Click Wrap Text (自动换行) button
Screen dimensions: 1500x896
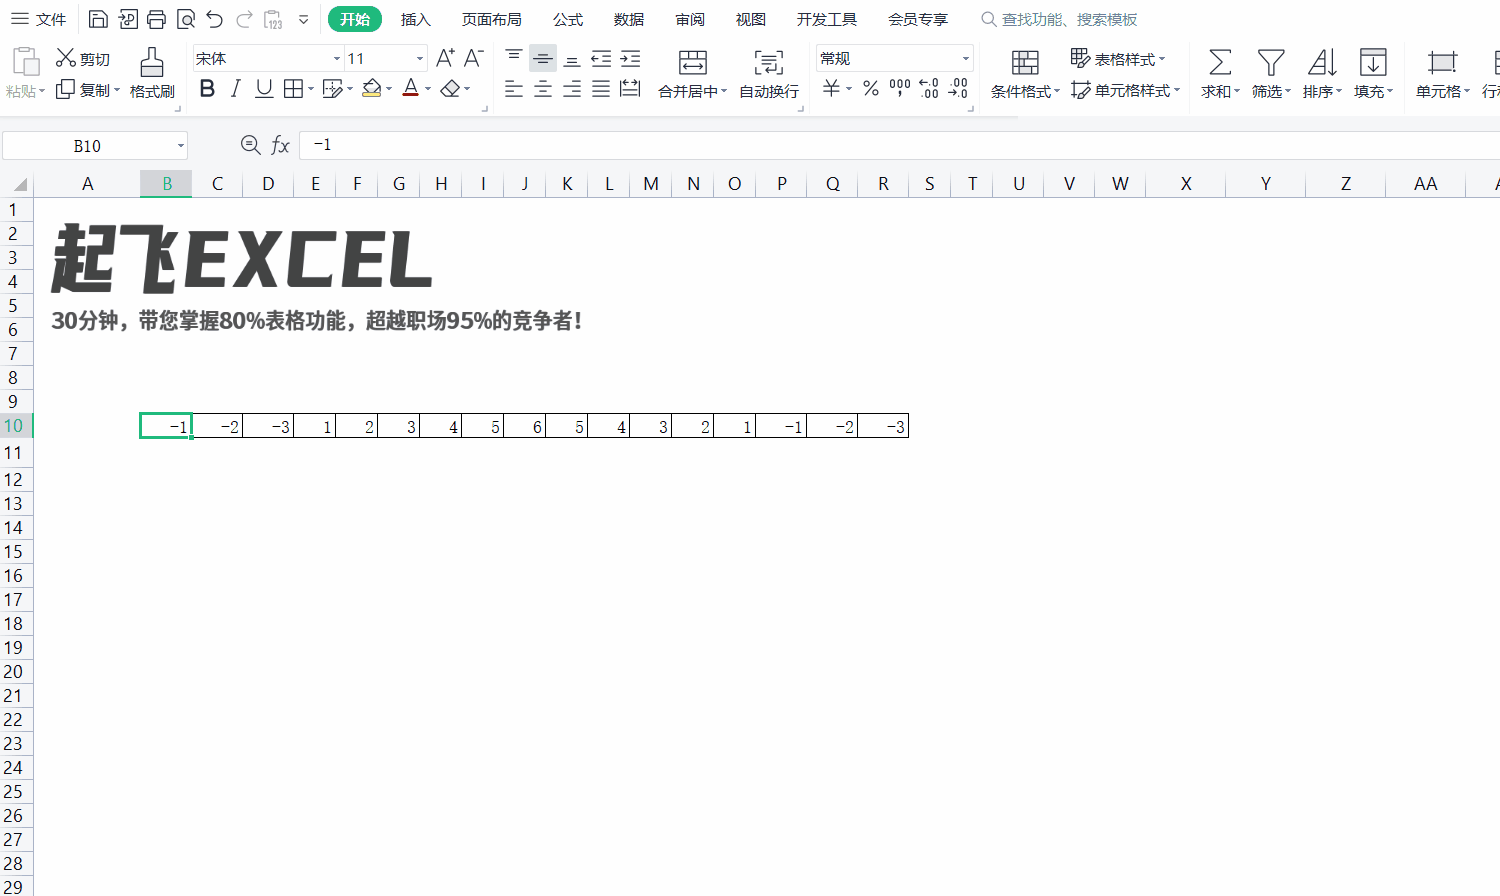click(x=769, y=73)
